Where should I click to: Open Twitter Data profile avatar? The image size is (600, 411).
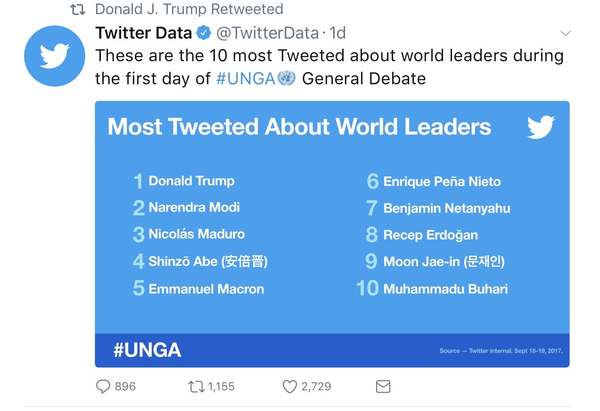point(54,56)
